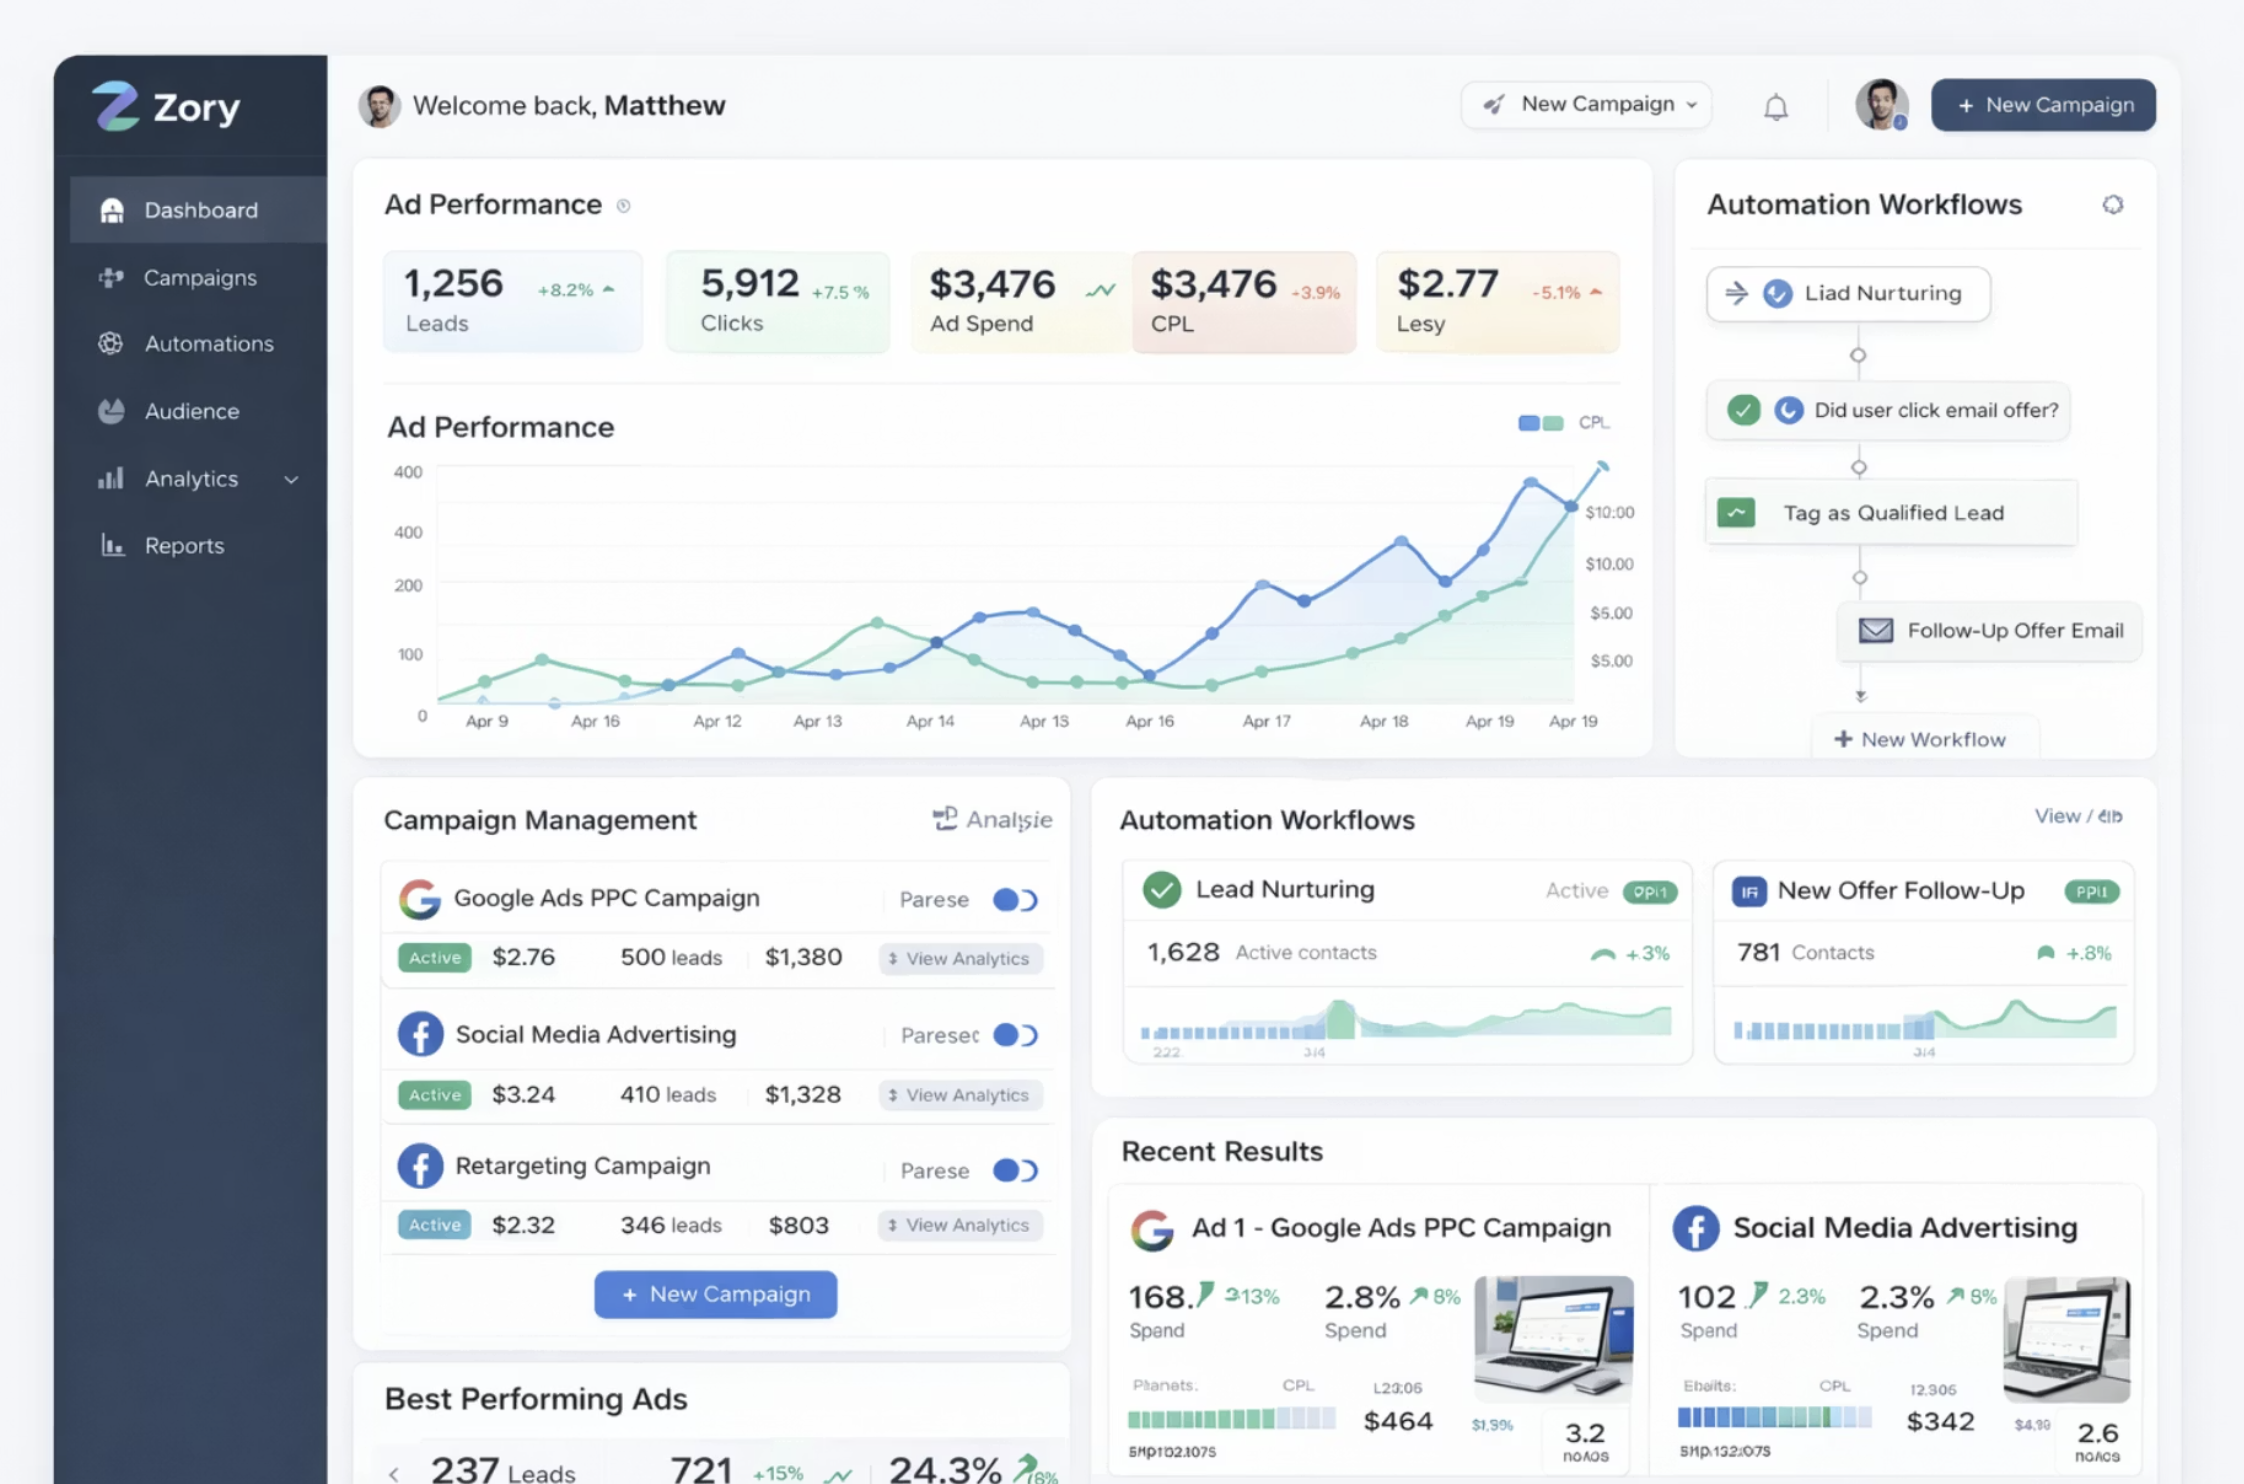
Task: Click the Facebook icon for Retargeting Campaign
Action: [420, 1166]
